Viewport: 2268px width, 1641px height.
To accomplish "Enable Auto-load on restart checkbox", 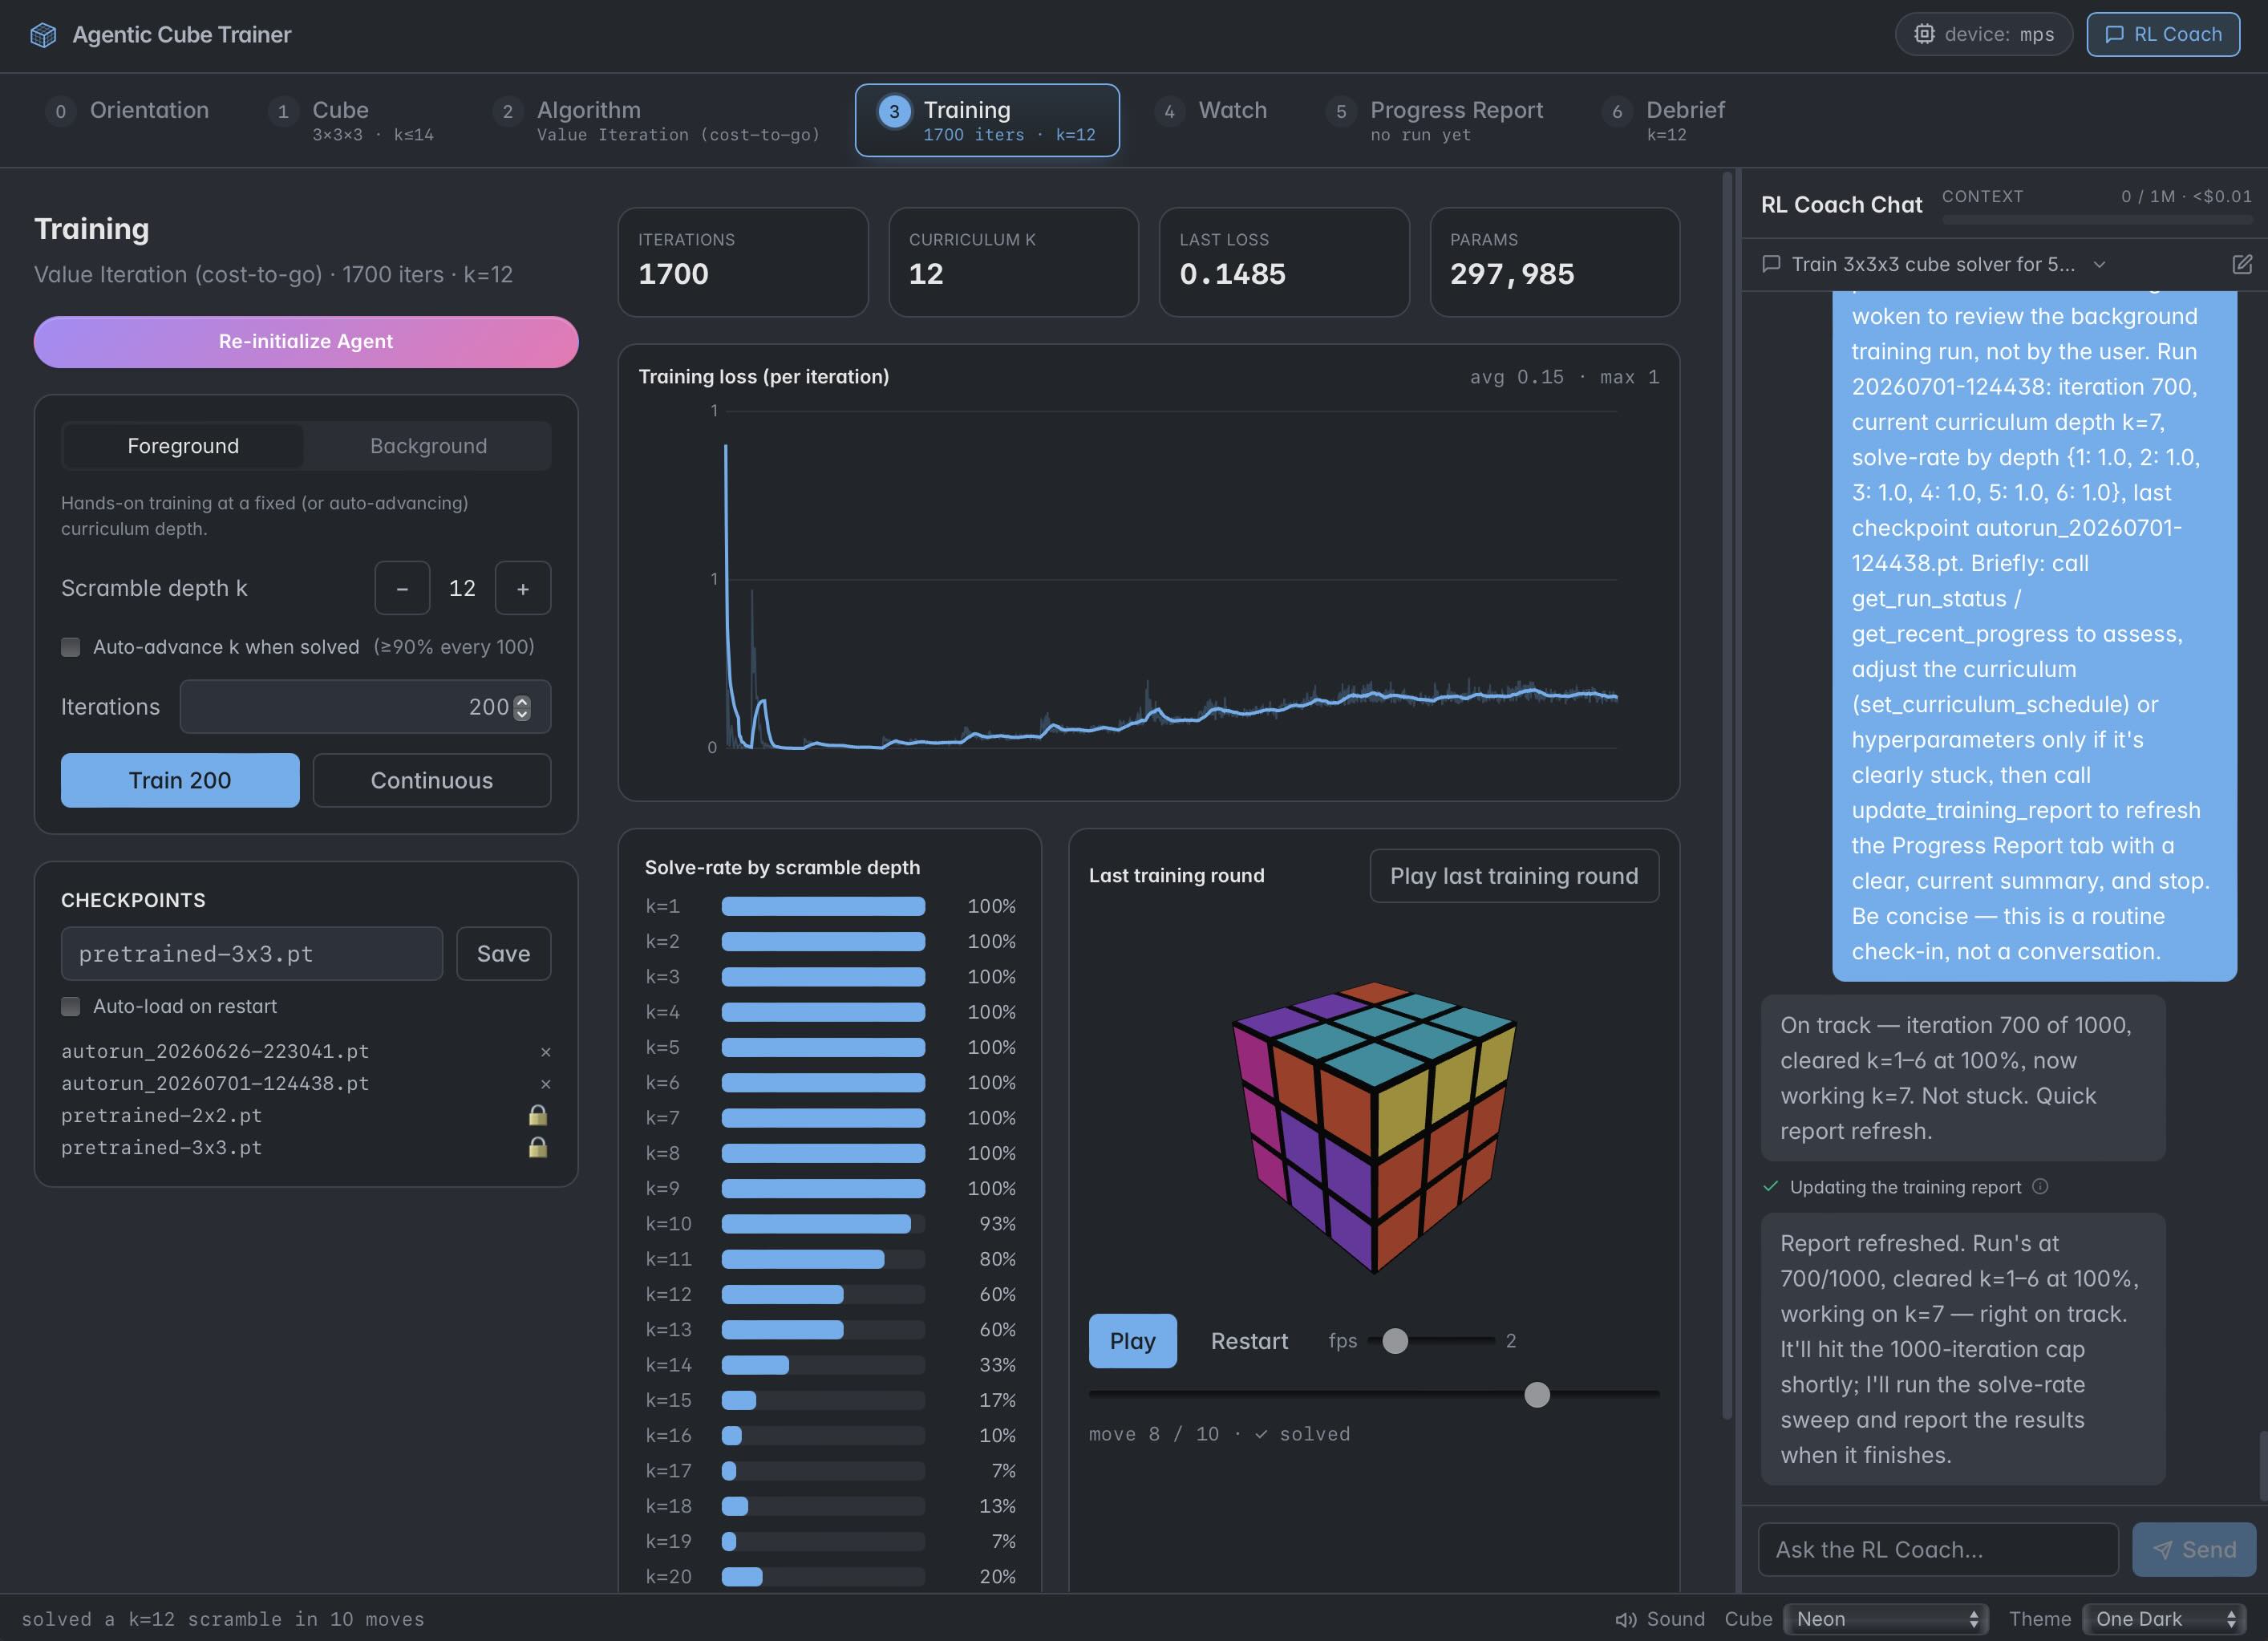I will pyautogui.click(x=71, y=1006).
